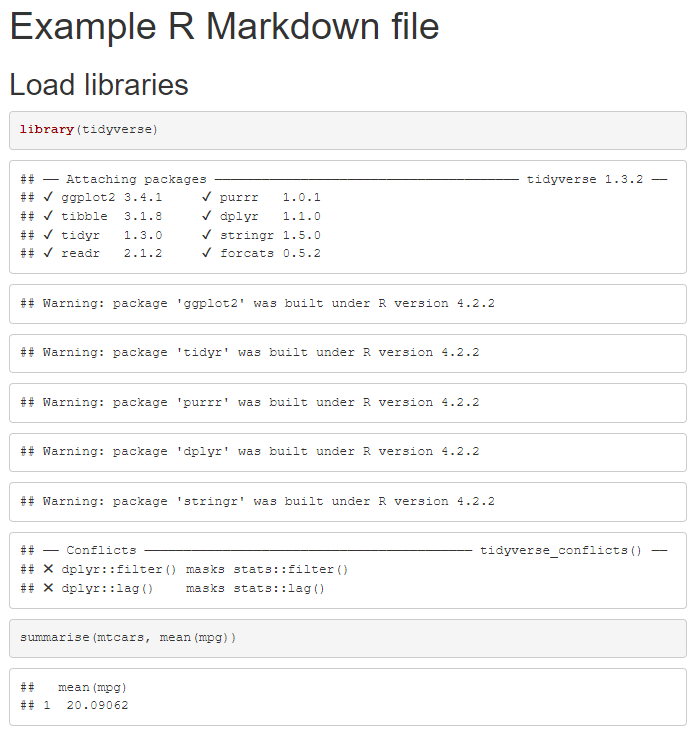The width and height of the screenshot is (691, 735).
Task: Click the purrr version warning message
Action: coord(260,402)
